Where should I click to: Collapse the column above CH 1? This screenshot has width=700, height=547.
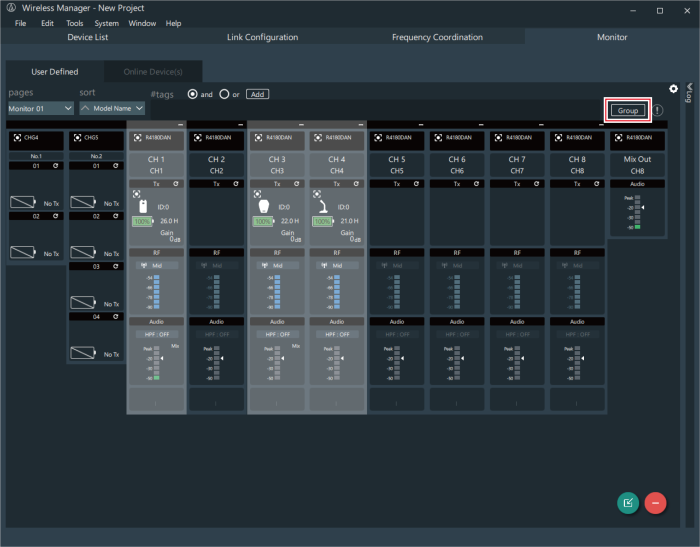click(180, 125)
